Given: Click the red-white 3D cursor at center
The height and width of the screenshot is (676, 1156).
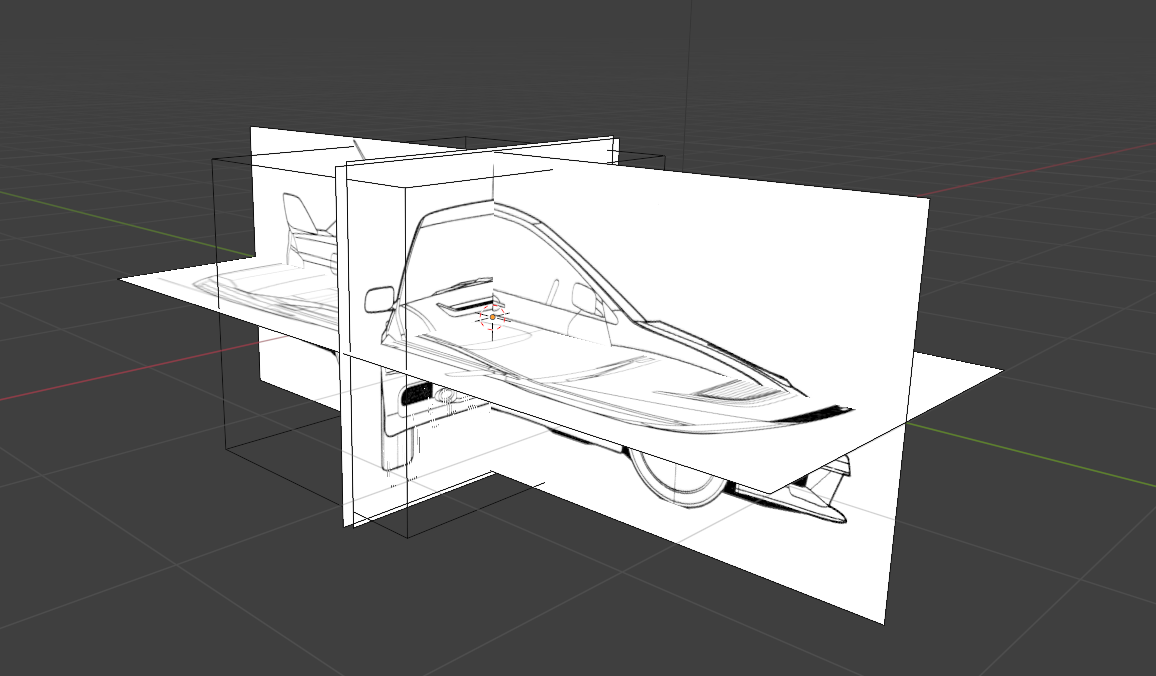Looking at the screenshot, I should (492, 317).
